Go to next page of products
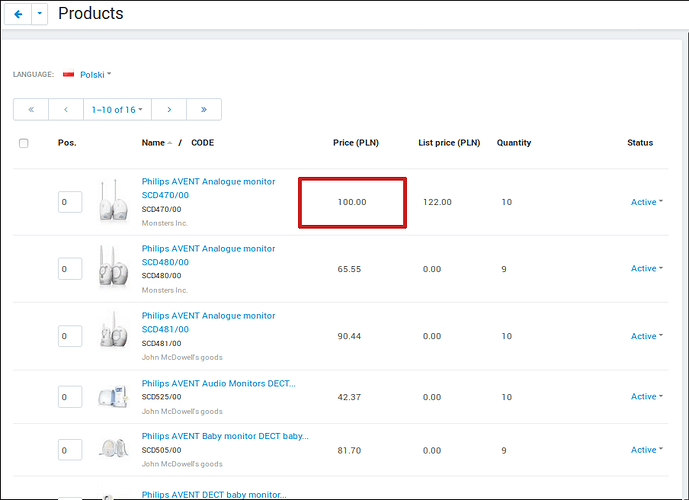Image resolution: width=689 pixels, height=500 pixels. point(169,109)
